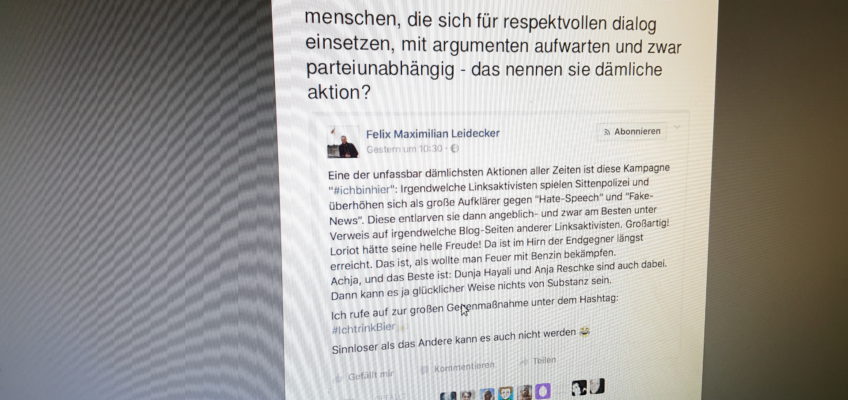Screen dimensions: 848x400
Task: Click the share arrow icon beside Teilen
Action: click(x=524, y=362)
